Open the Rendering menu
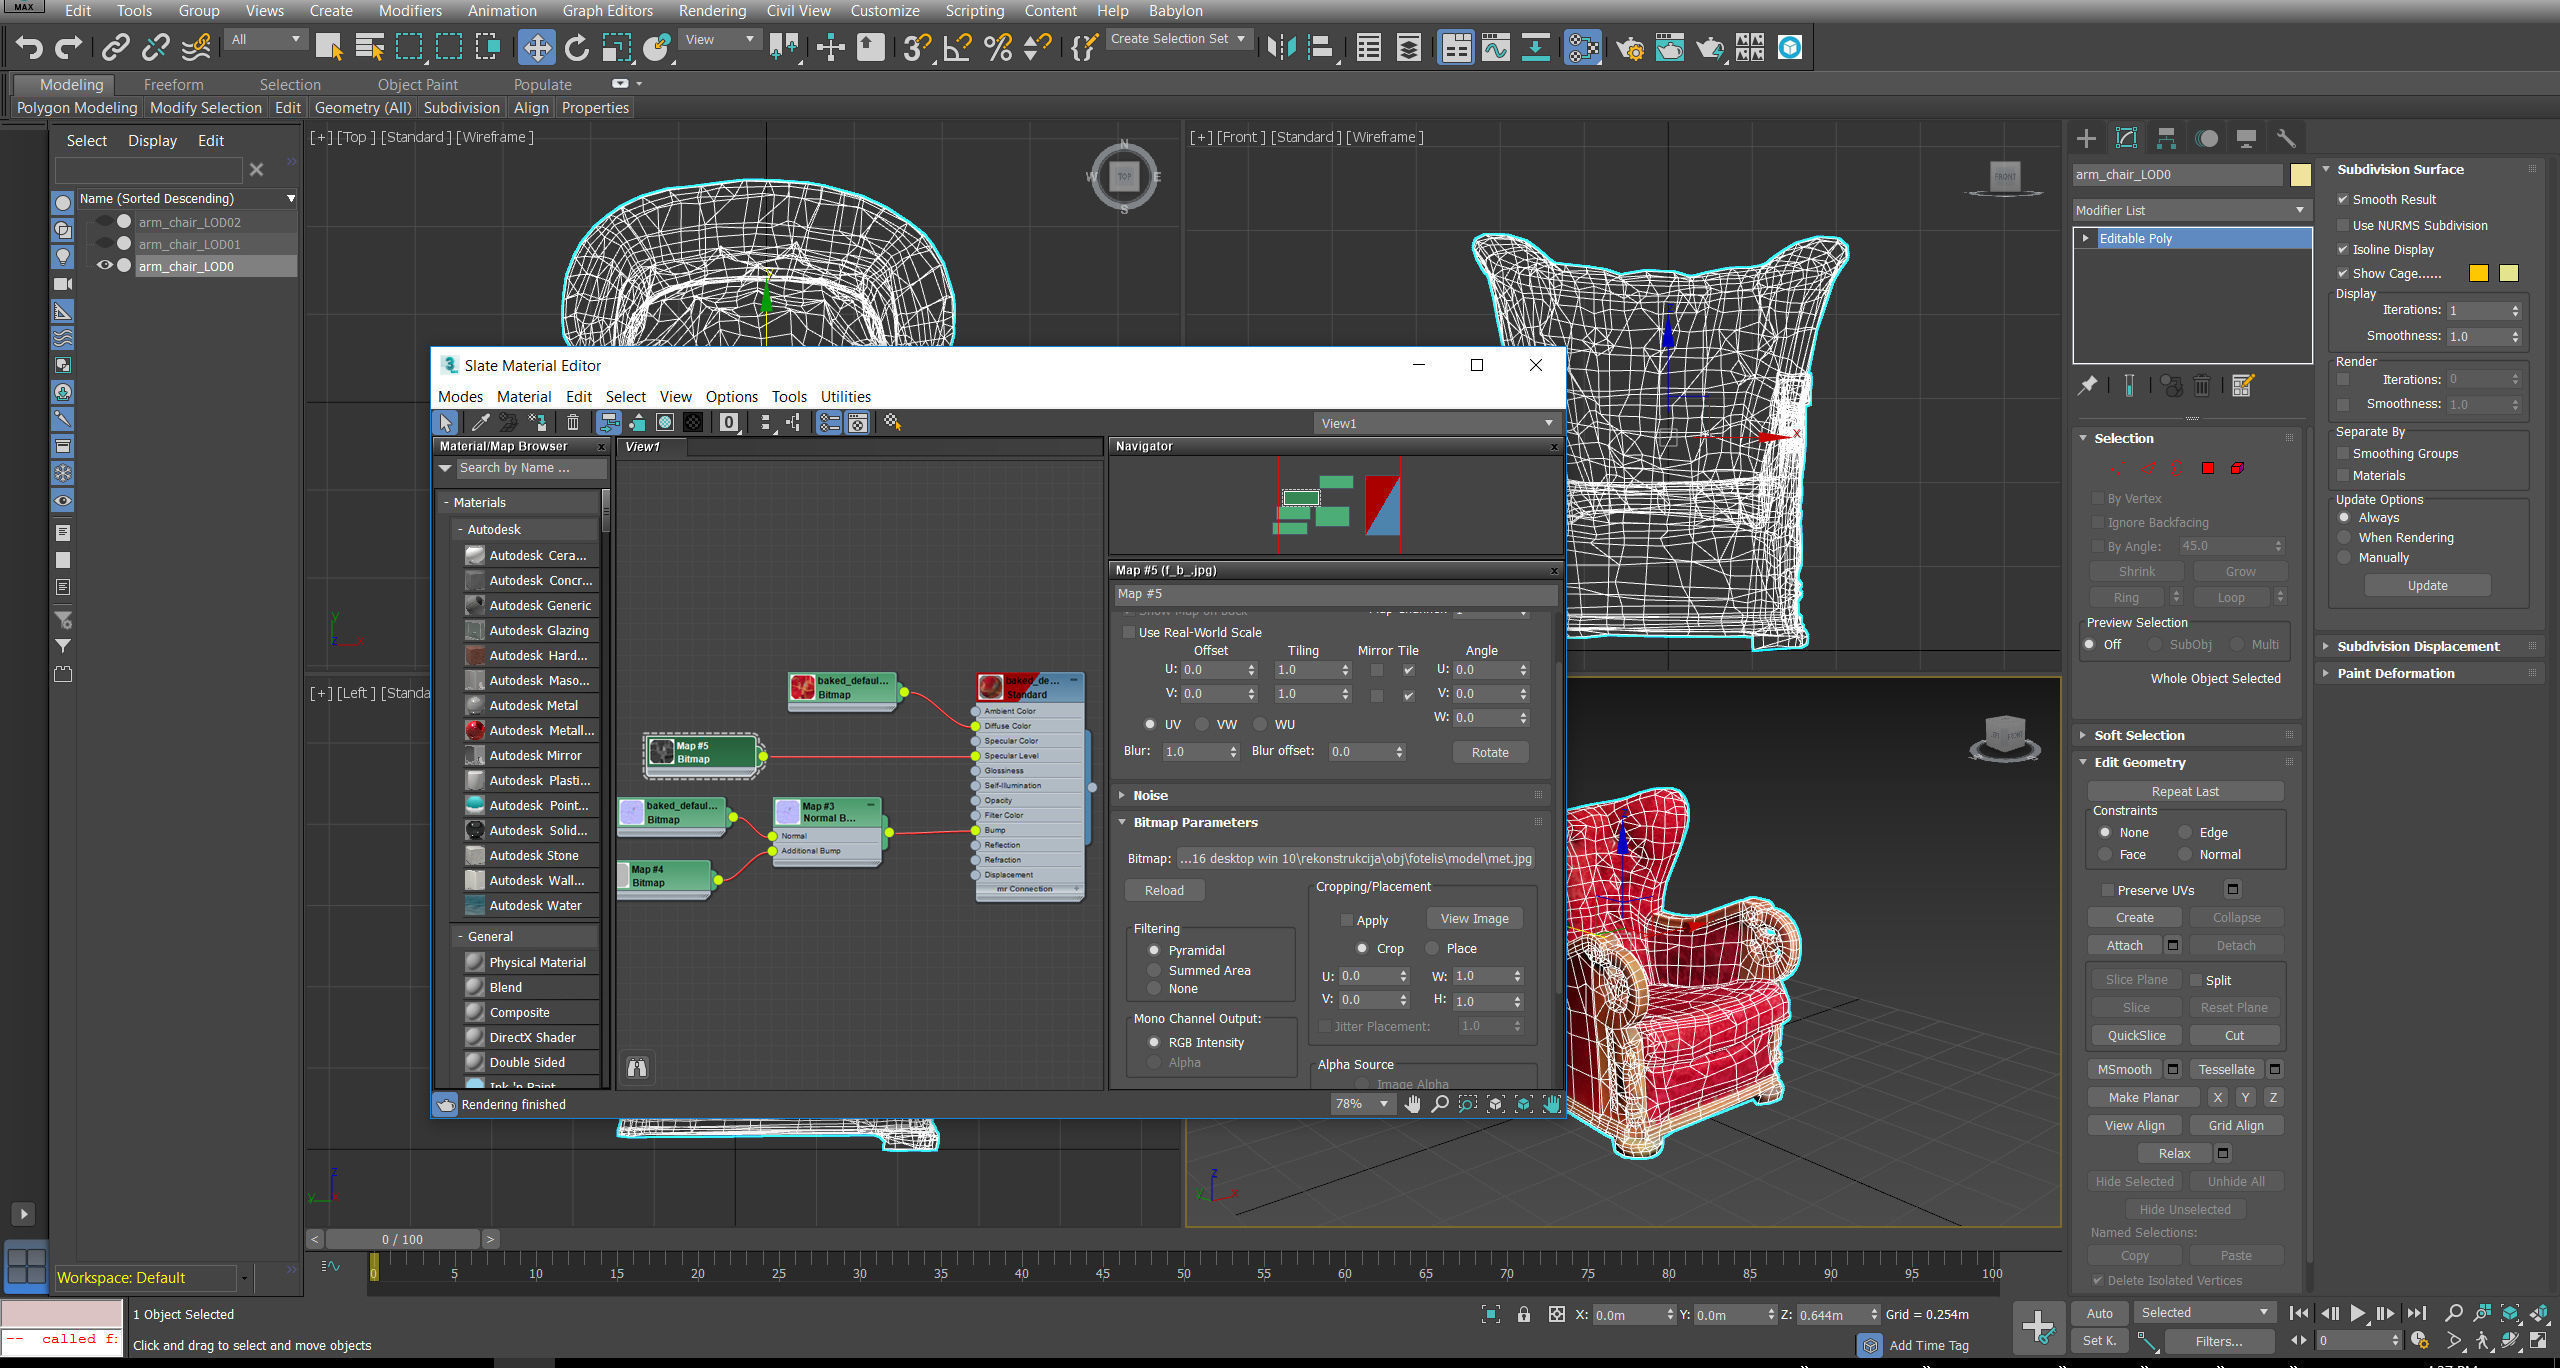The image size is (2560, 1368). tap(712, 11)
